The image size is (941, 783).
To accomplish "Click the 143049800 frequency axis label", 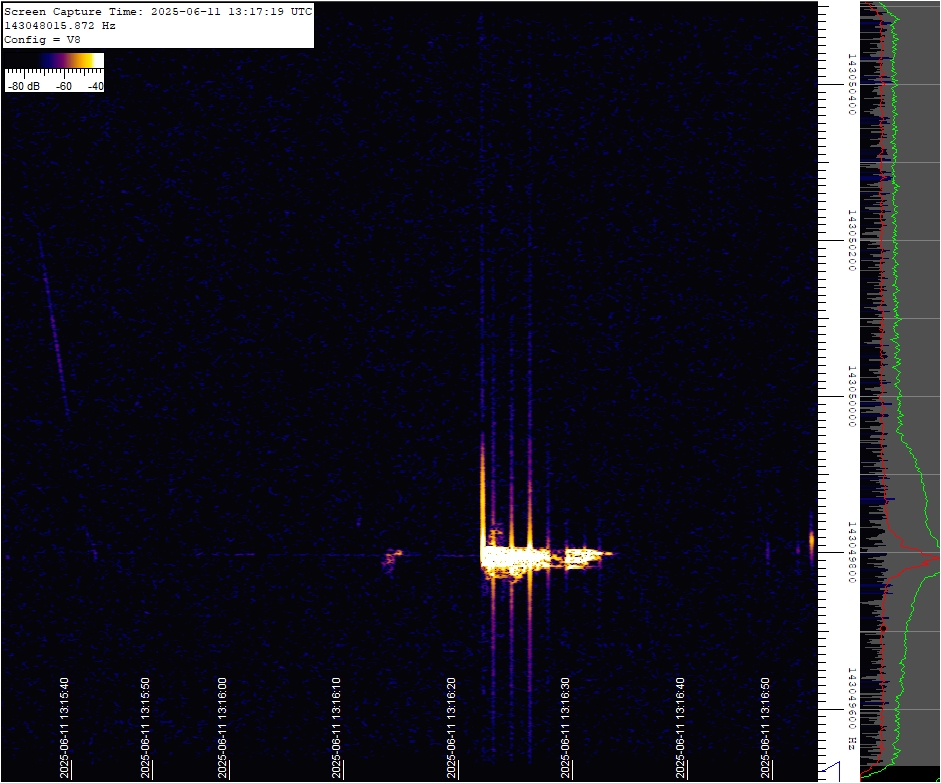I will (851, 552).
